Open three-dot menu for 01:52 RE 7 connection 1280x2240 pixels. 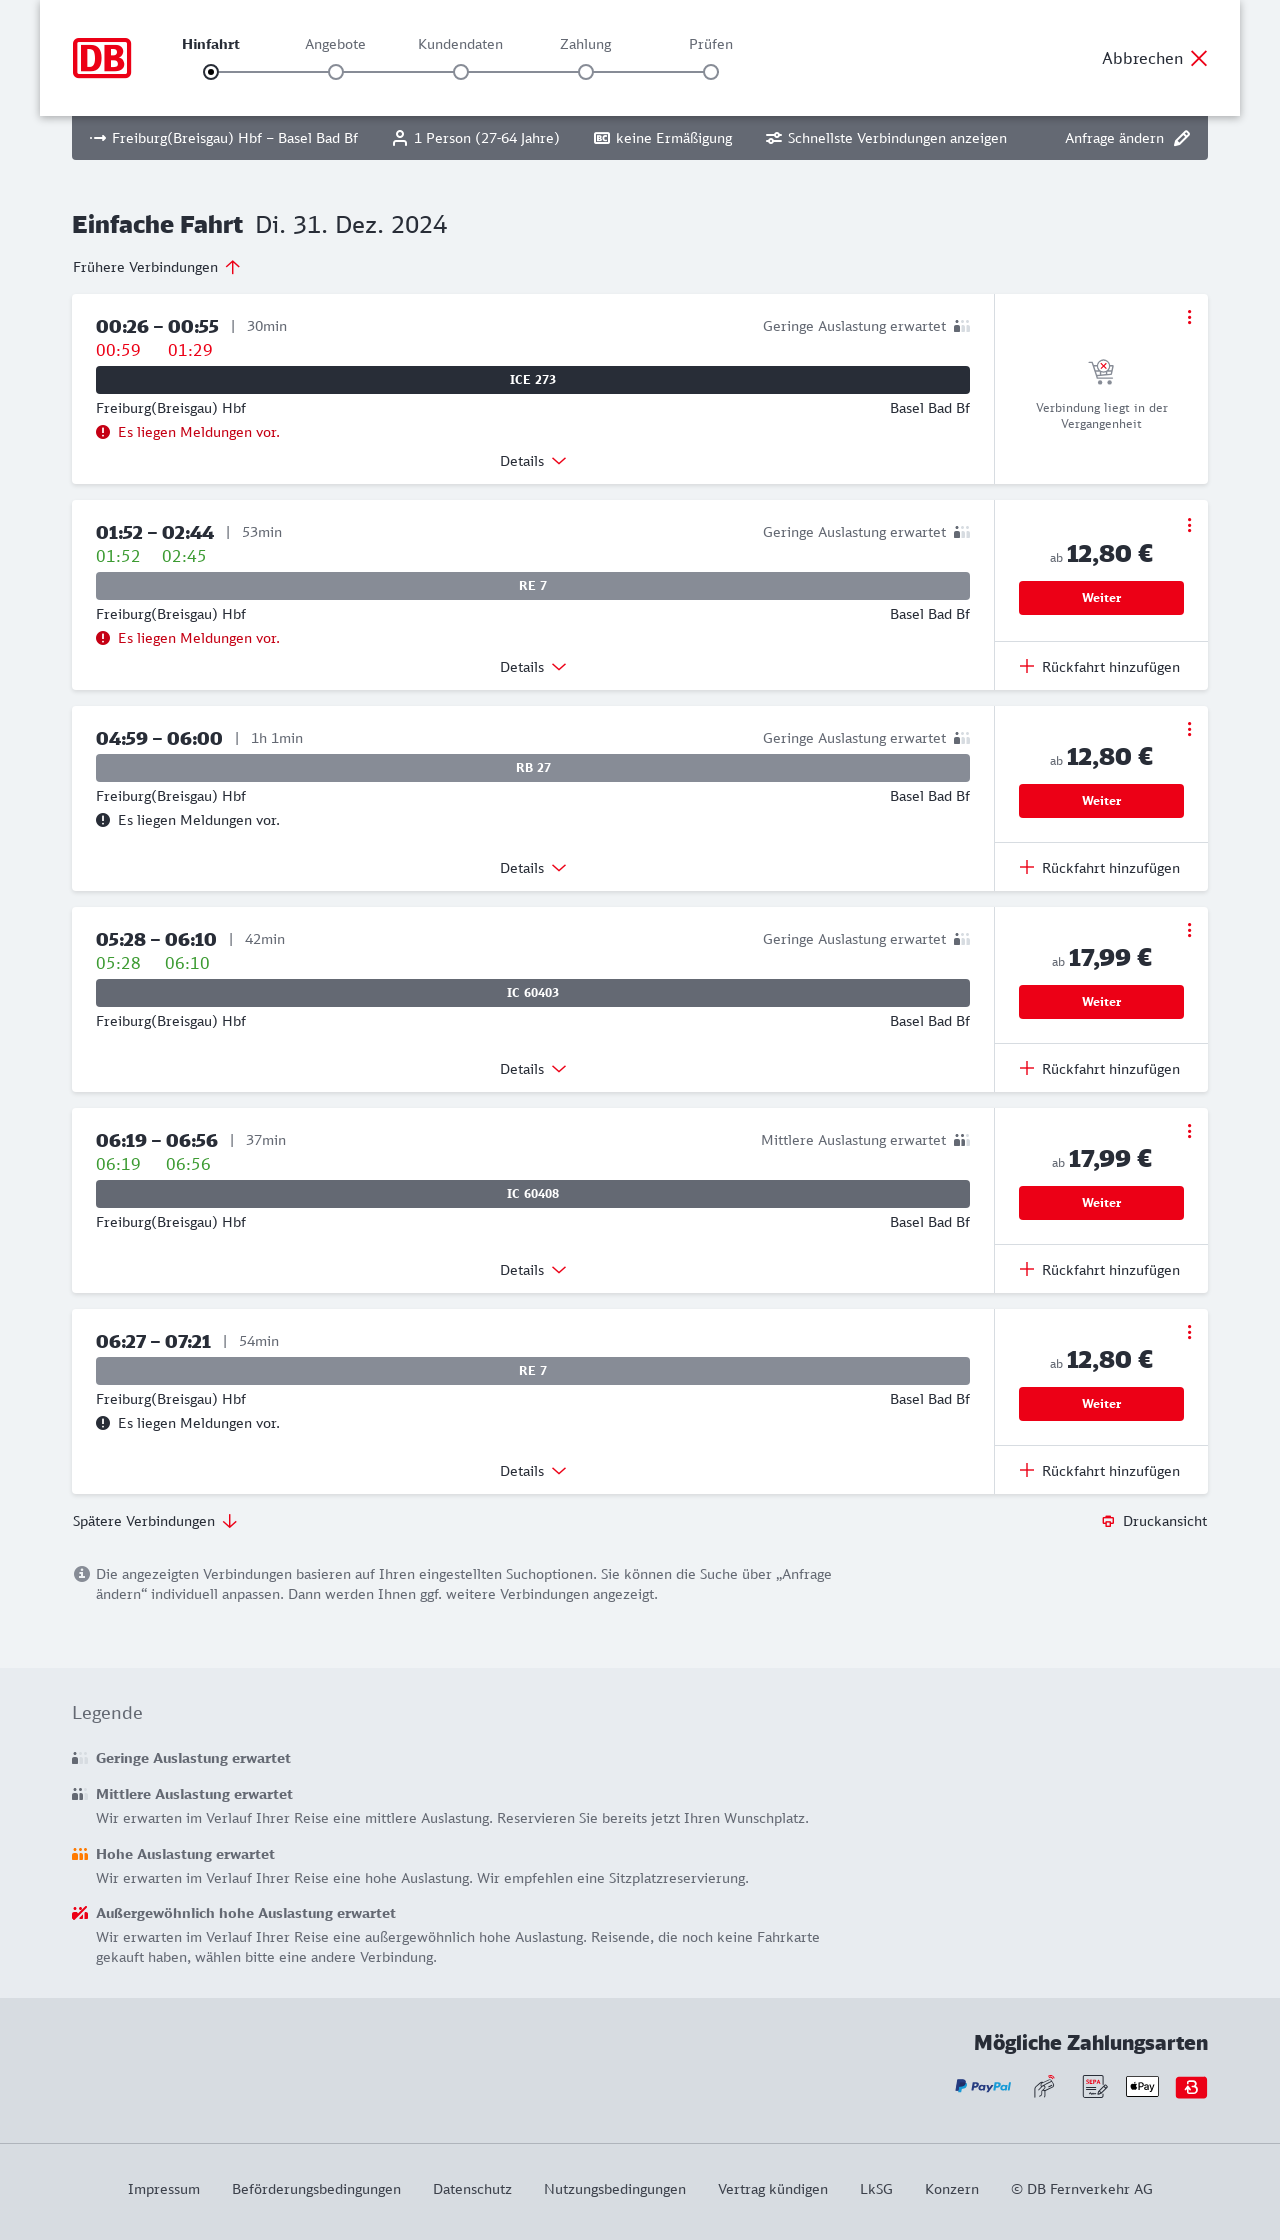click(1189, 525)
